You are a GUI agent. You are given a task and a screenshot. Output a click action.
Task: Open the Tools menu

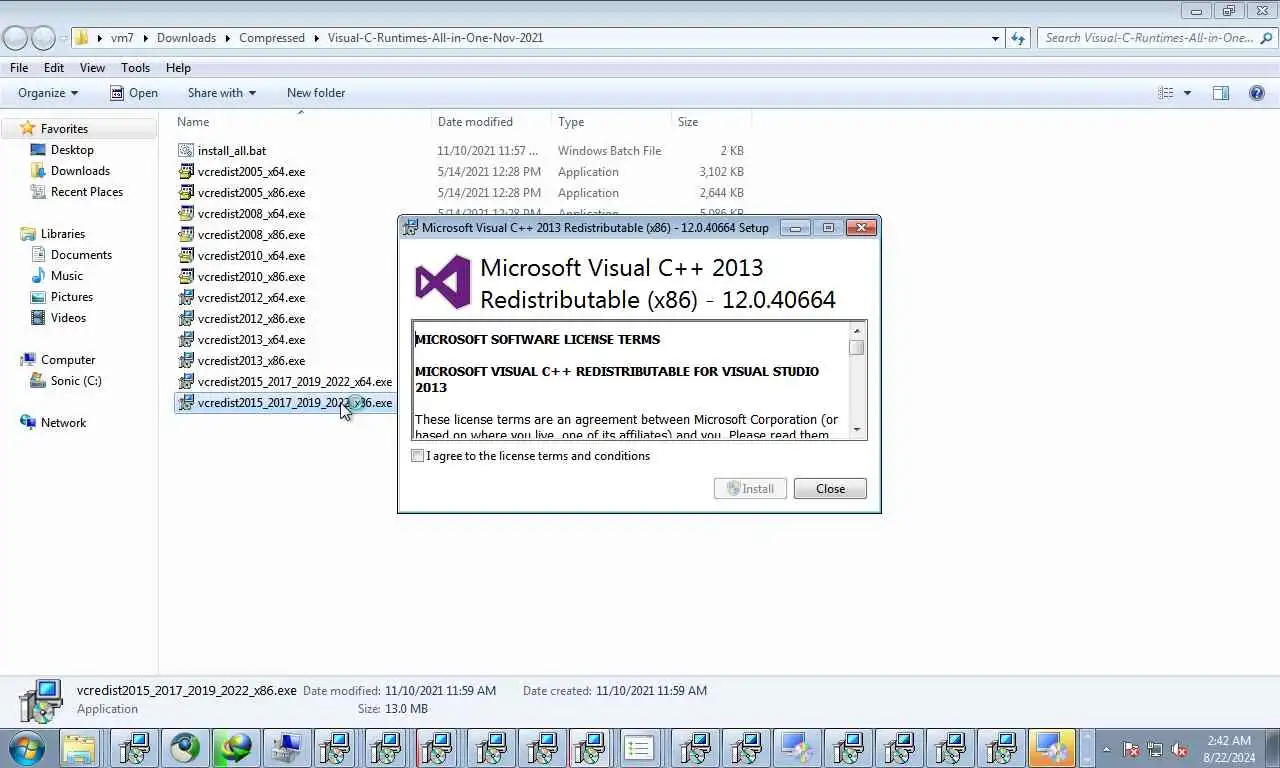[x=135, y=68]
